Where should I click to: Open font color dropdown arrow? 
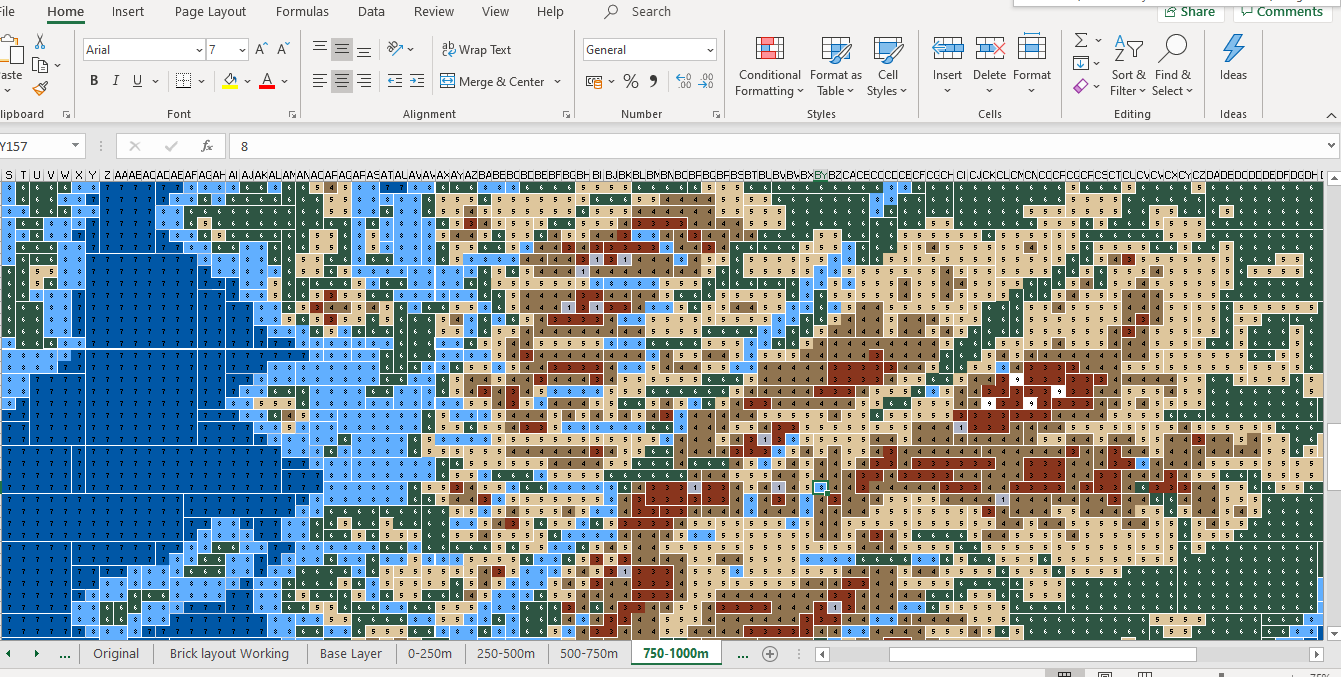[285, 82]
